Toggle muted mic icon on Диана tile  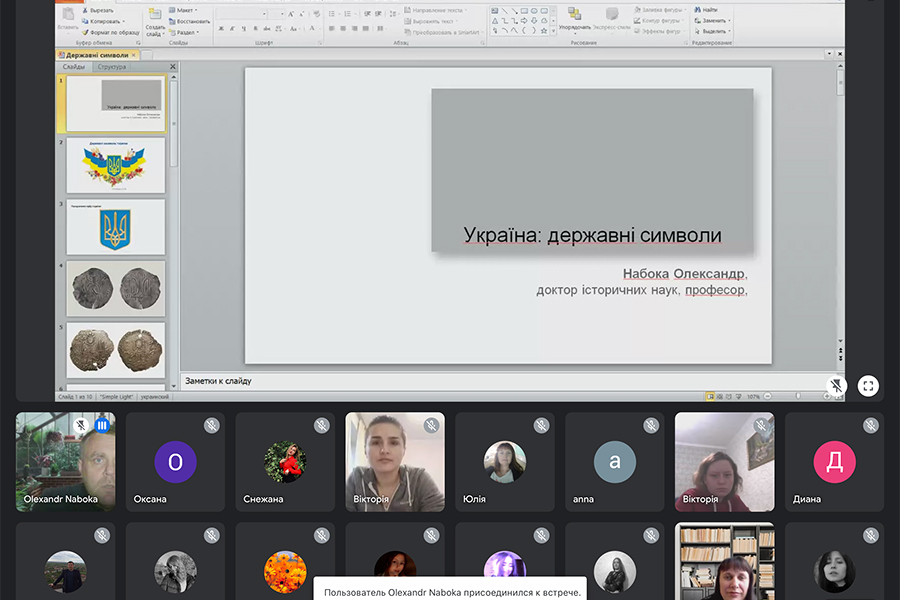(871, 426)
